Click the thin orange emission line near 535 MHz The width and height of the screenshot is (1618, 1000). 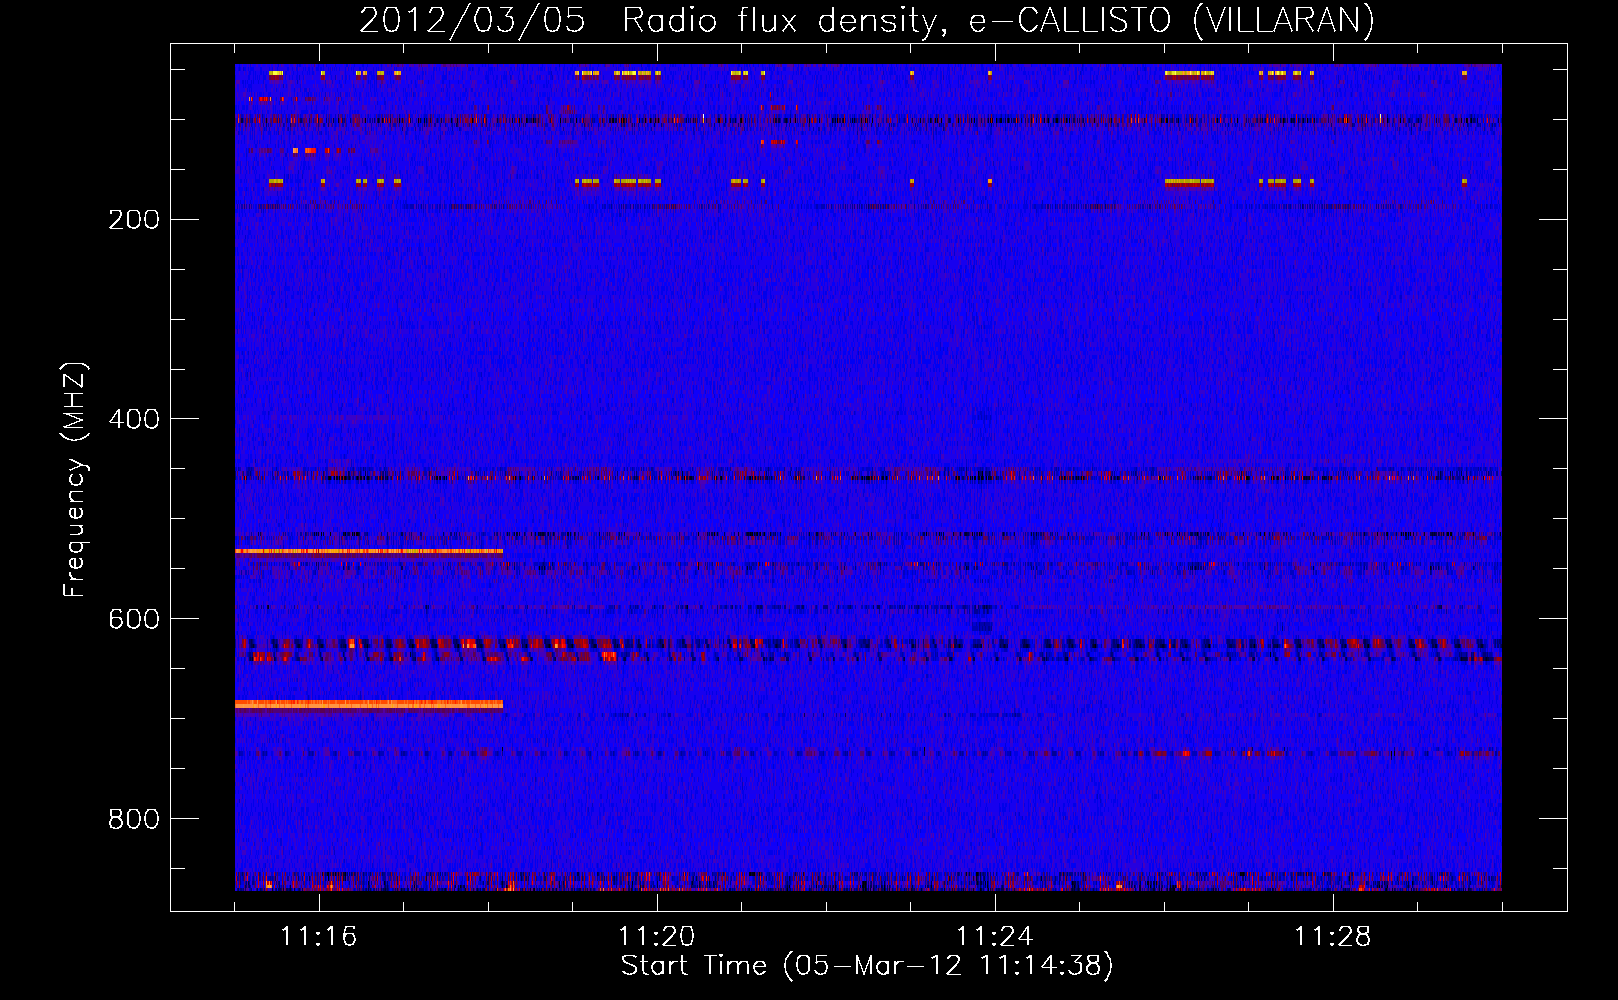click(x=369, y=551)
